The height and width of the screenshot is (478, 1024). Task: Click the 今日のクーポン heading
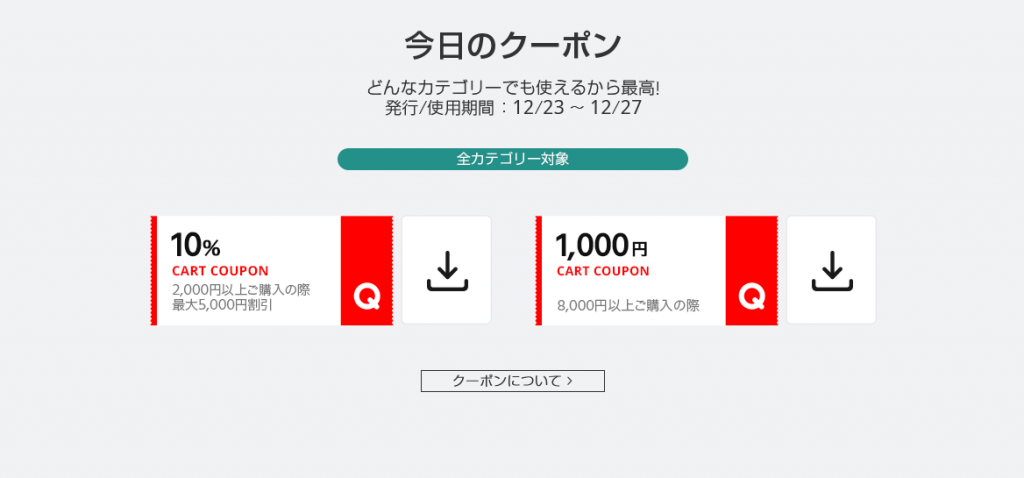tap(512, 46)
